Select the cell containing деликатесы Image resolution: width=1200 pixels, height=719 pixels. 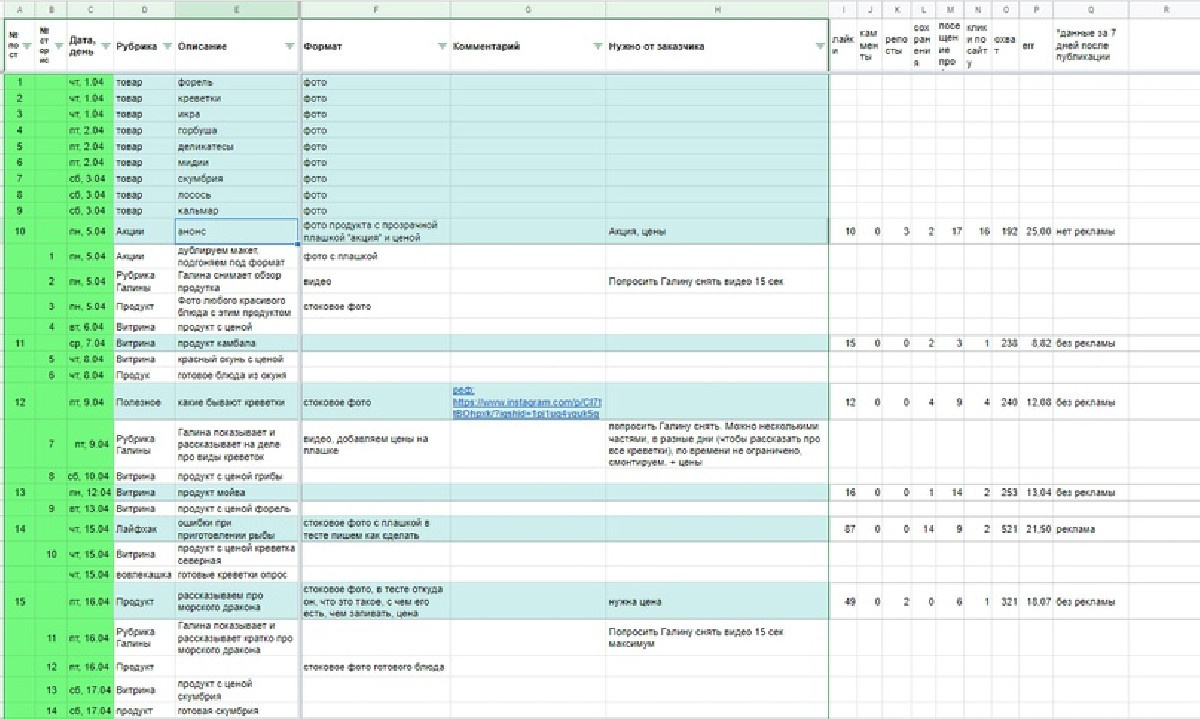(x=237, y=146)
